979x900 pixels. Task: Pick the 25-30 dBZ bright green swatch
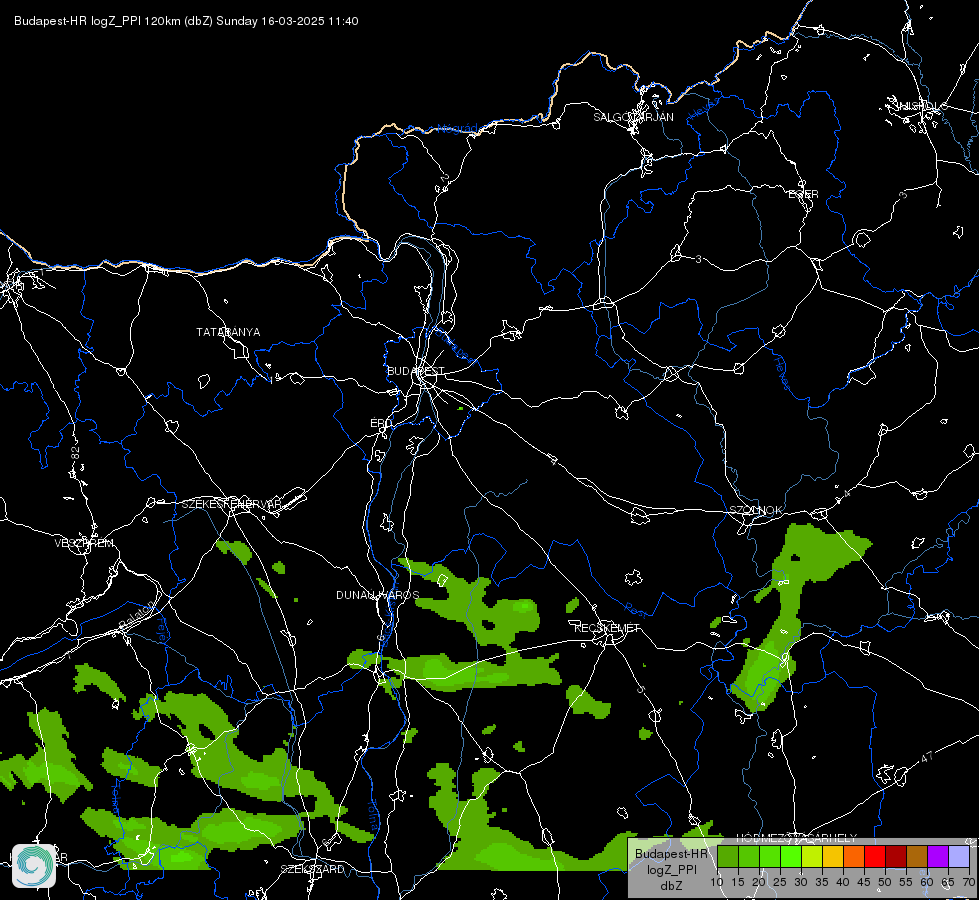[791, 856]
